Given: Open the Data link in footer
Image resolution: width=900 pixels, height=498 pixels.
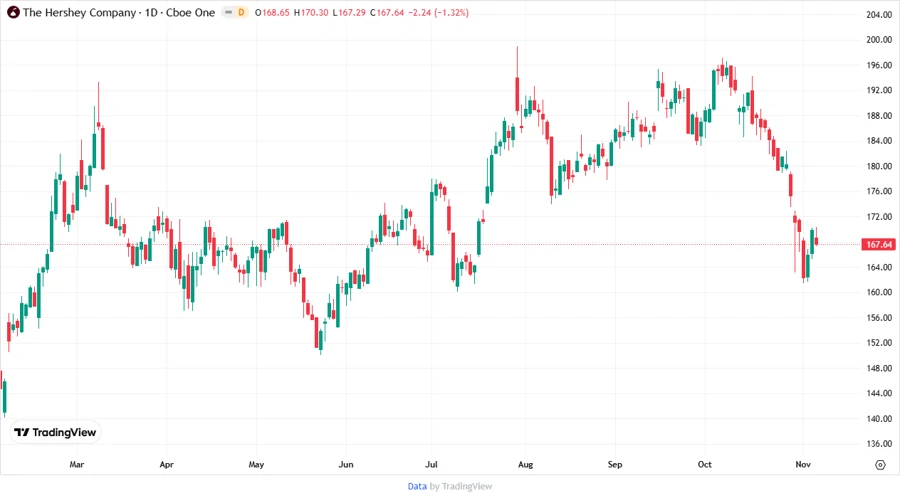Looking at the screenshot, I should (x=417, y=487).
